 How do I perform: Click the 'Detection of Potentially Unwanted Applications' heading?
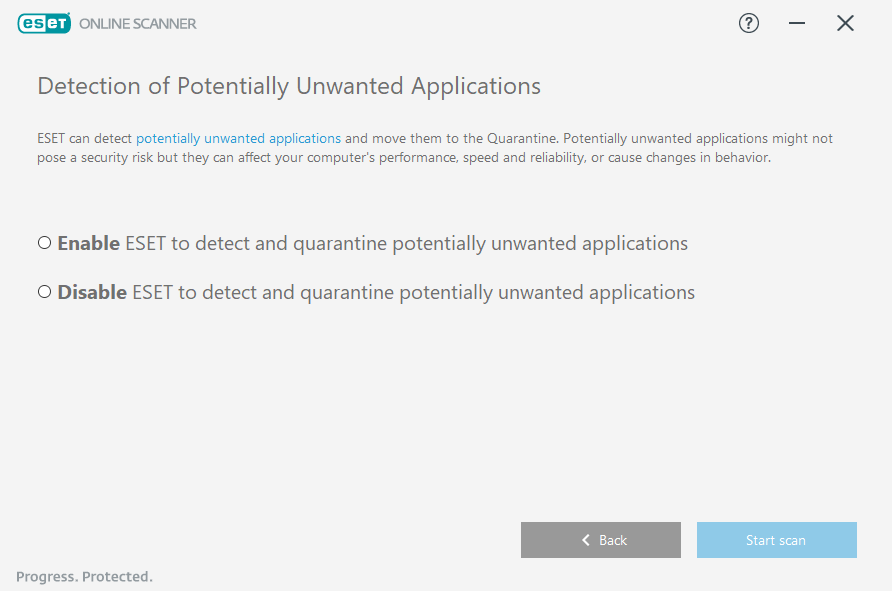(289, 86)
